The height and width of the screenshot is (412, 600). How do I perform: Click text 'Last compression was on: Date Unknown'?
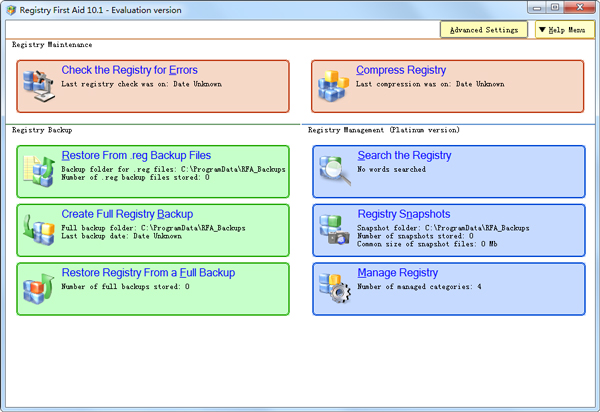(430, 84)
